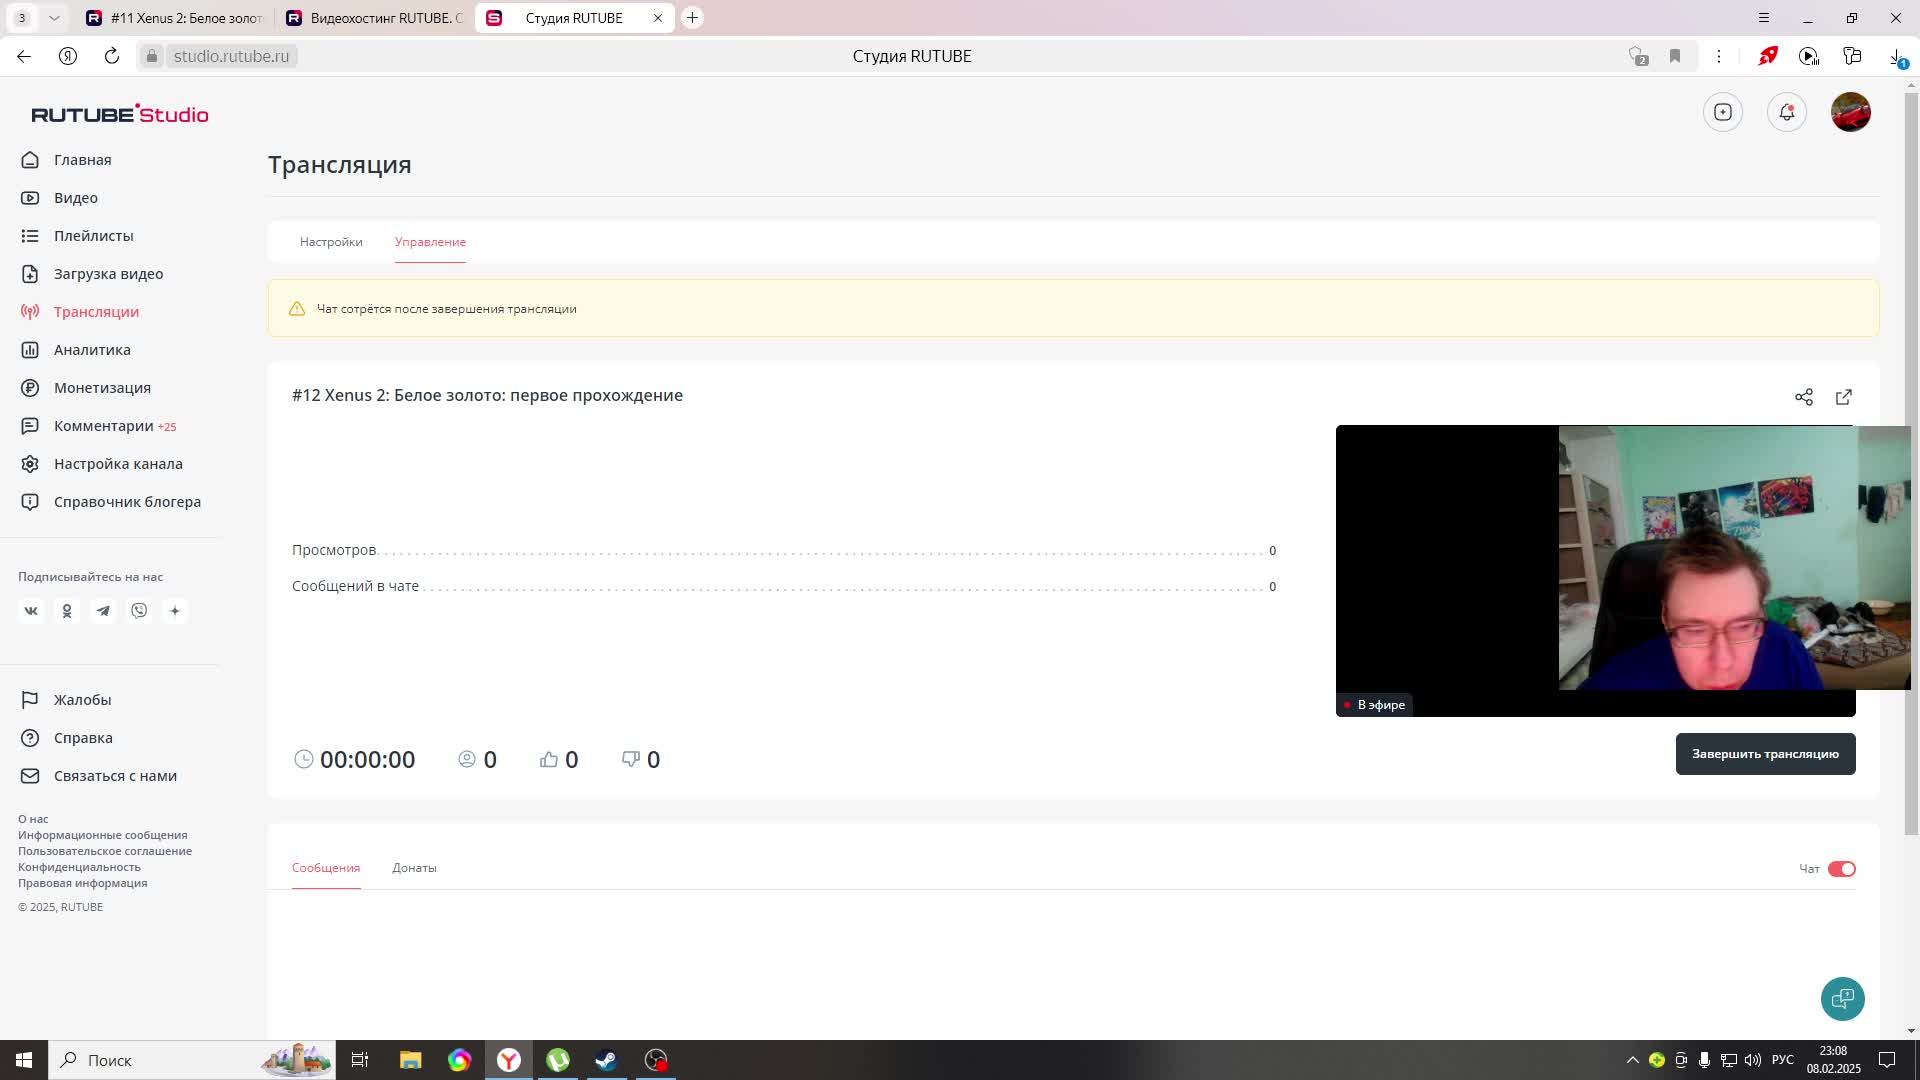Open the VK social link icon
The width and height of the screenshot is (1920, 1080).
coord(31,611)
